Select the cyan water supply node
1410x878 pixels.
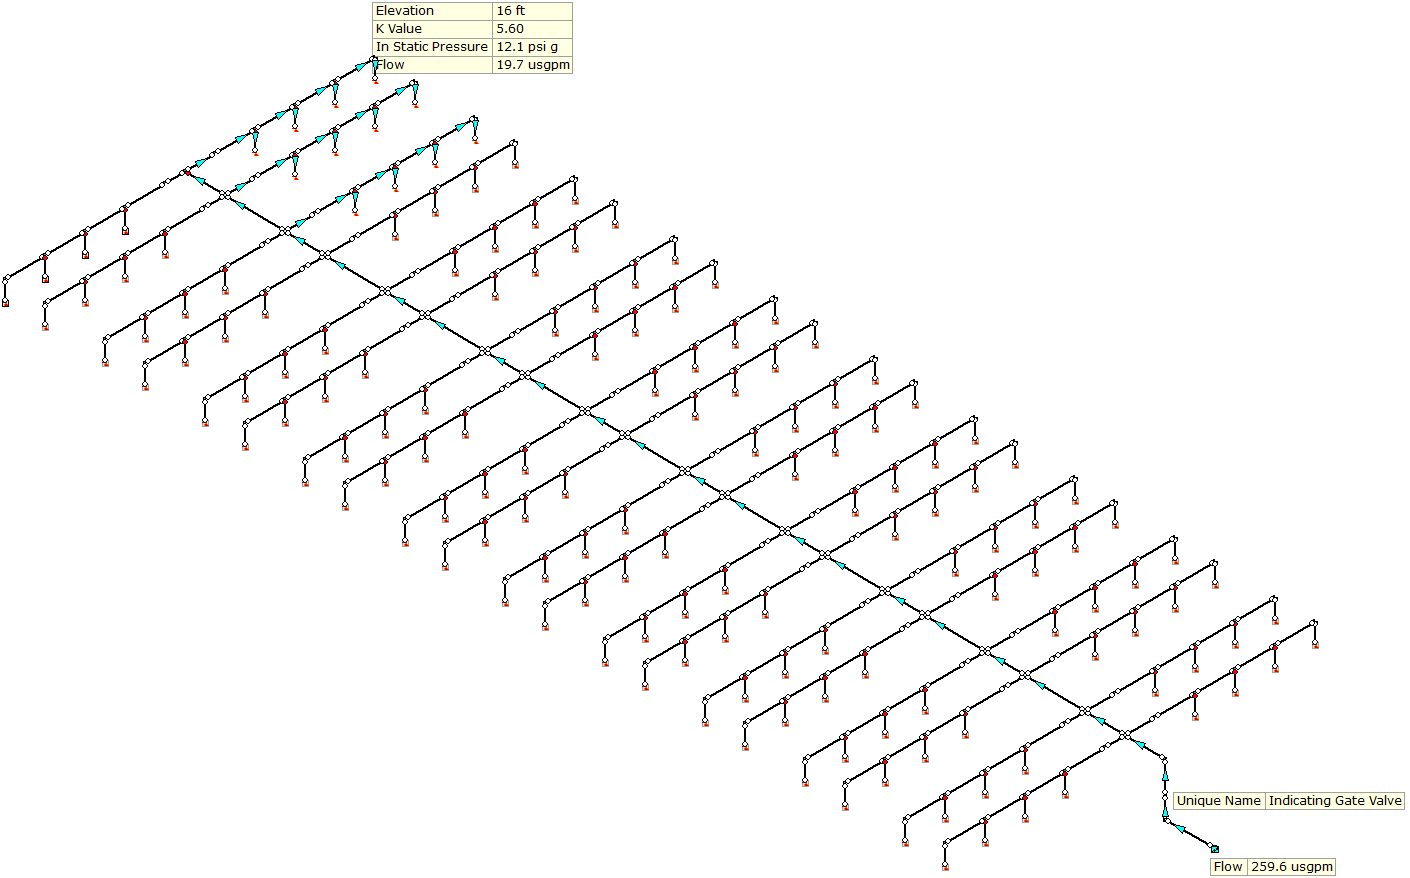tap(1215, 849)
